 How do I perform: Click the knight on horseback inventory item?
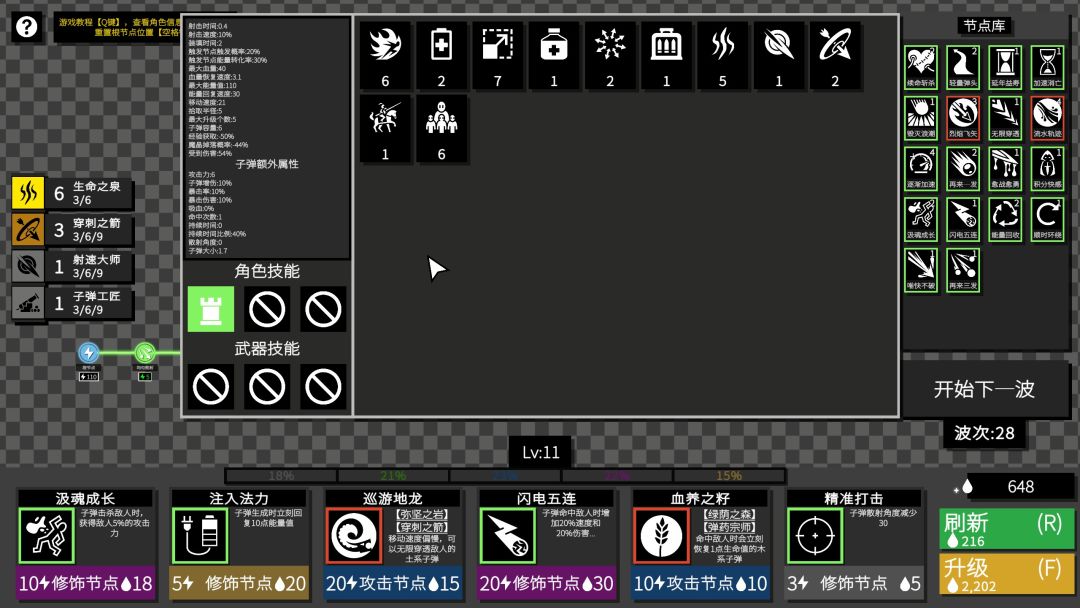pyautogui.click(x=385, y=129)
